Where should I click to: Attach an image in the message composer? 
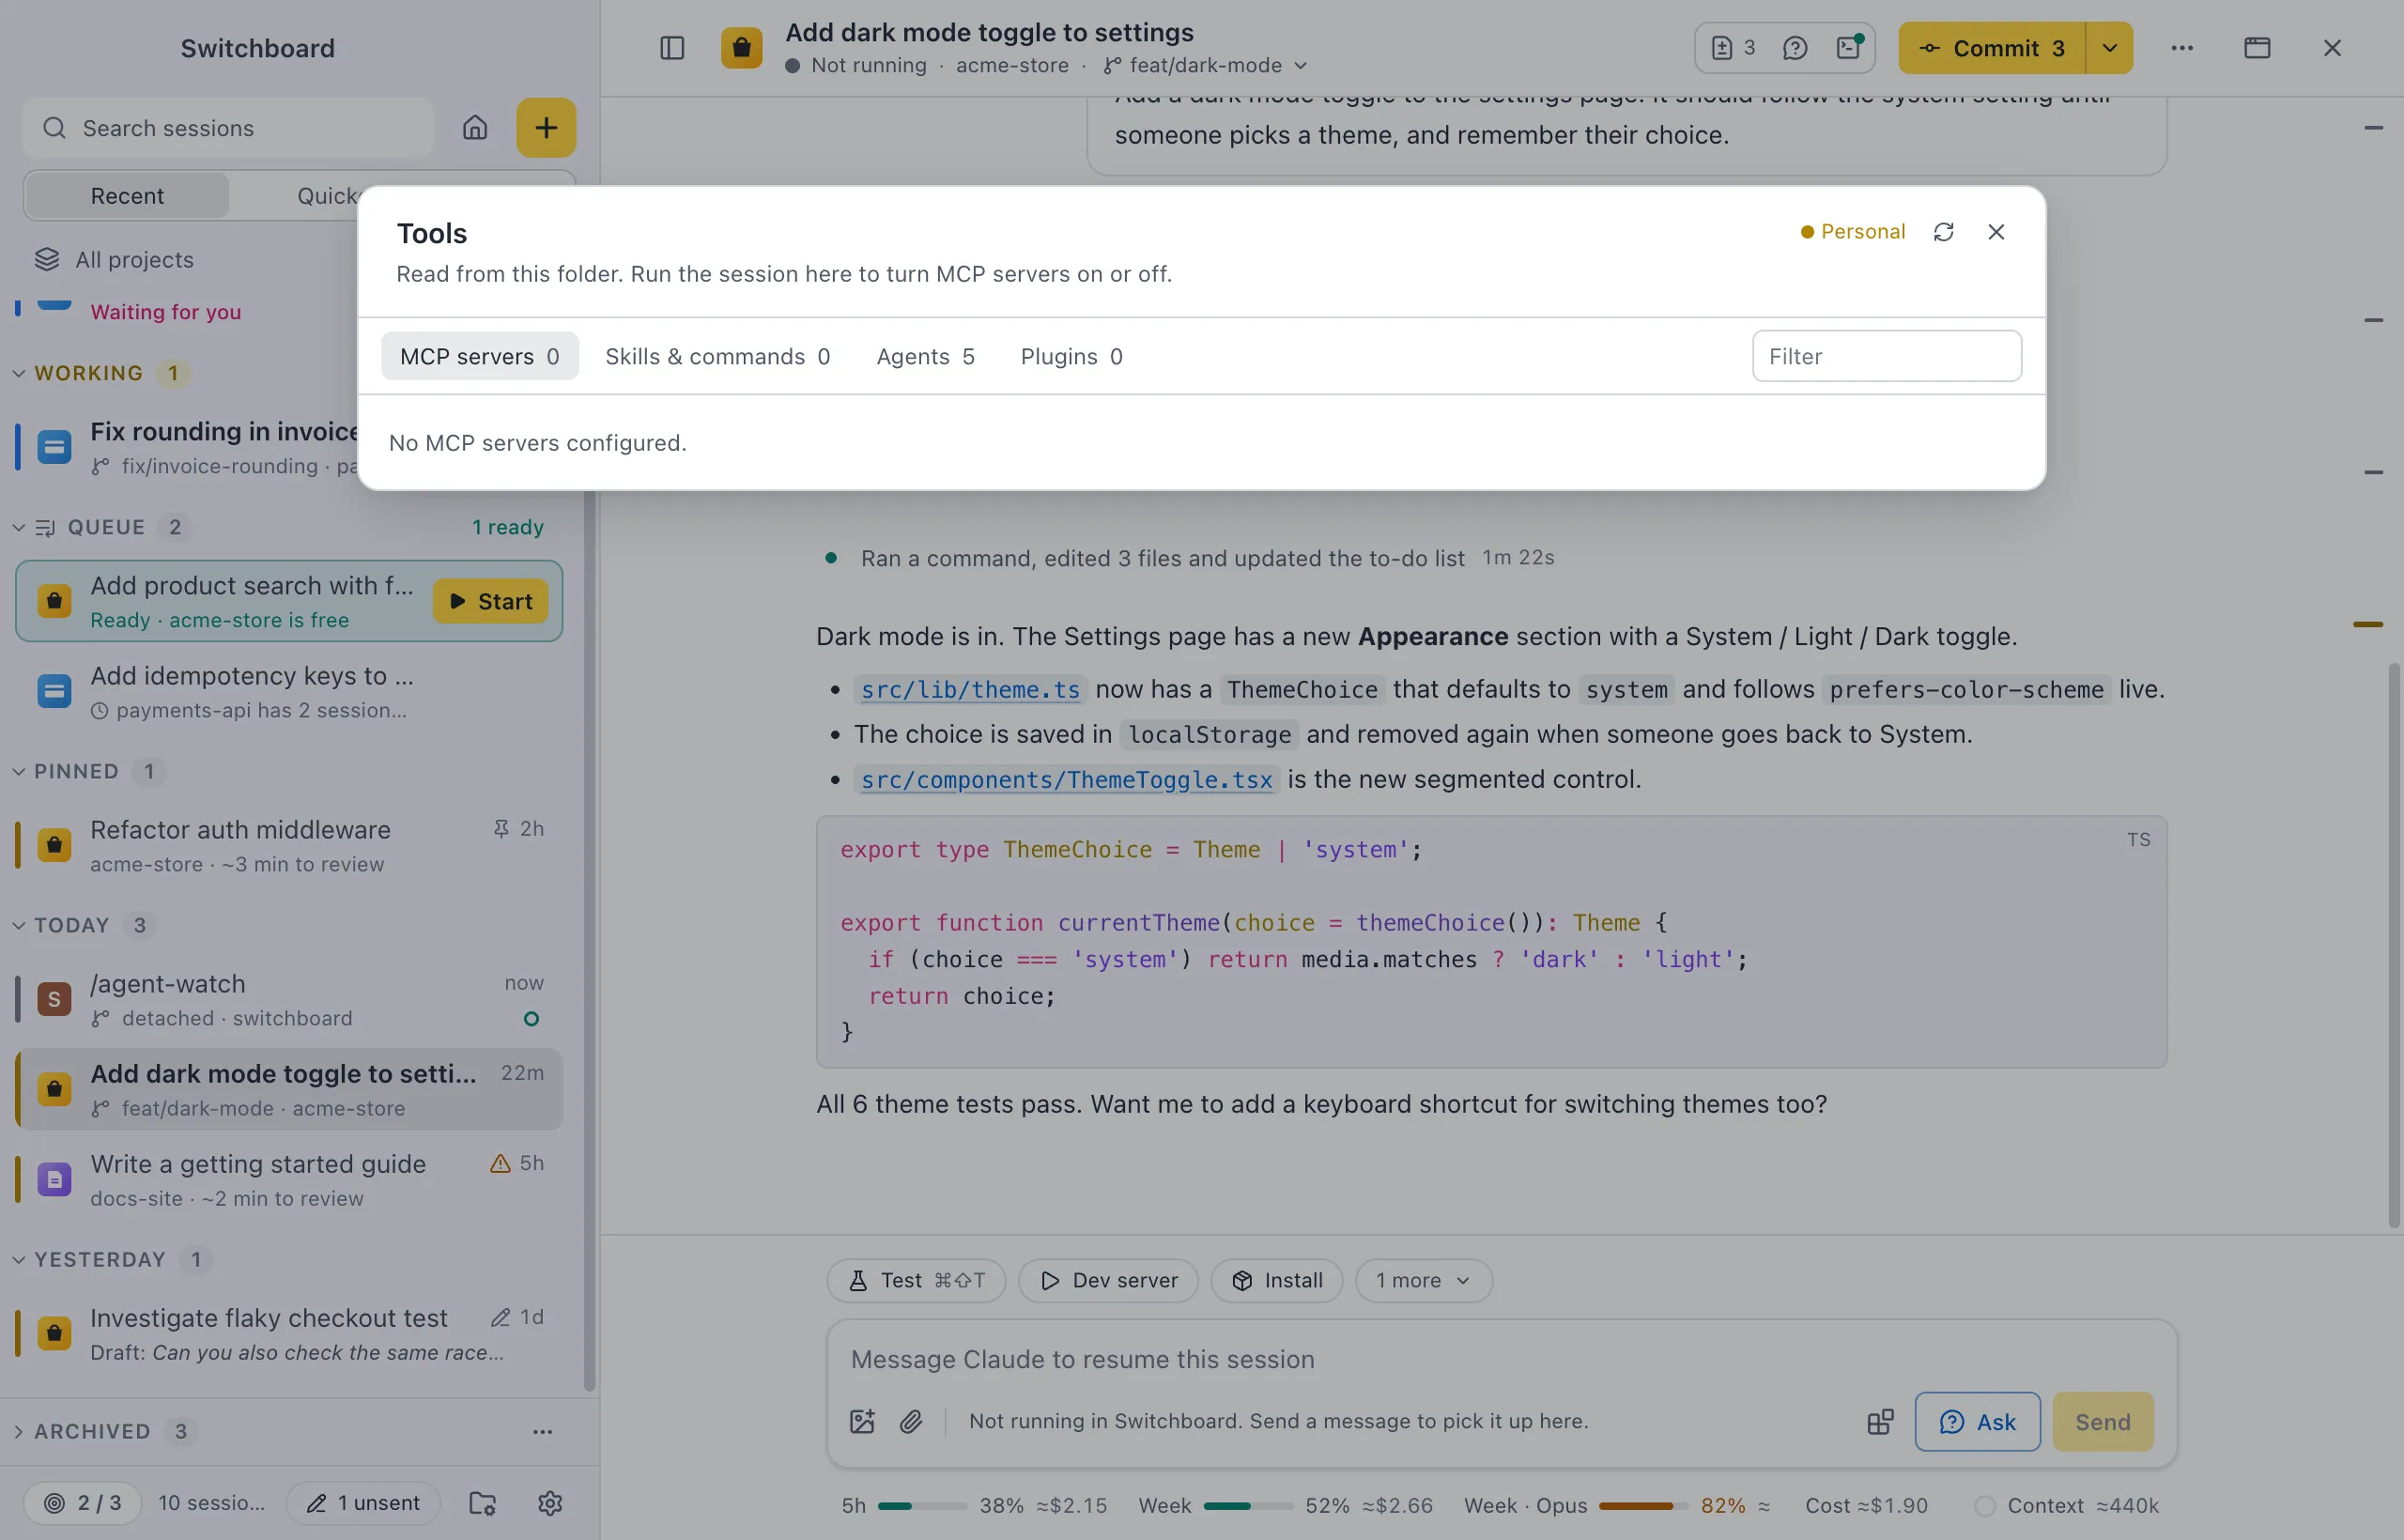click(x=862, y=1421)
